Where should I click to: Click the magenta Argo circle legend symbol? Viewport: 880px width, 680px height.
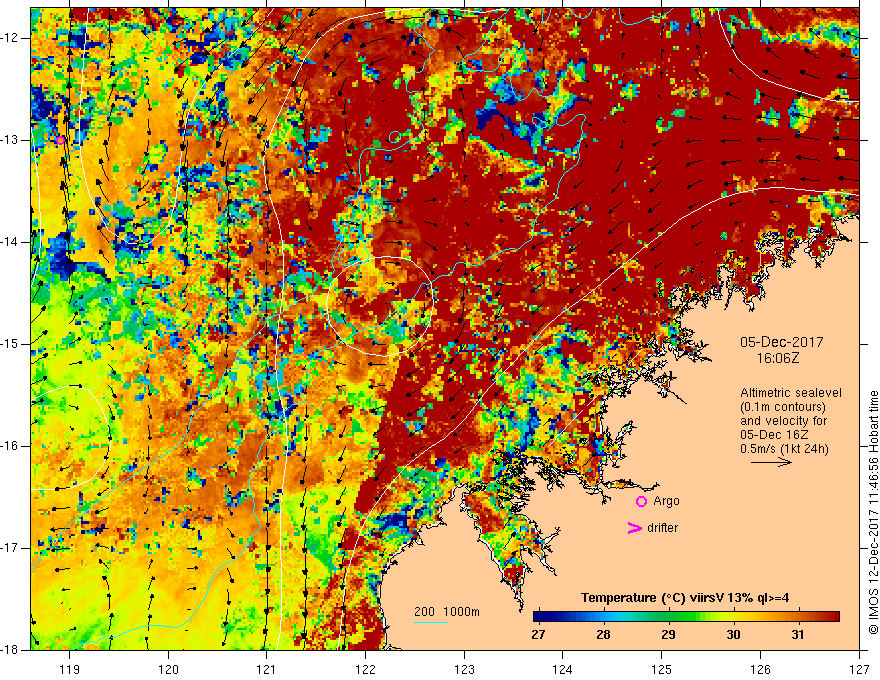pos(641,502)
